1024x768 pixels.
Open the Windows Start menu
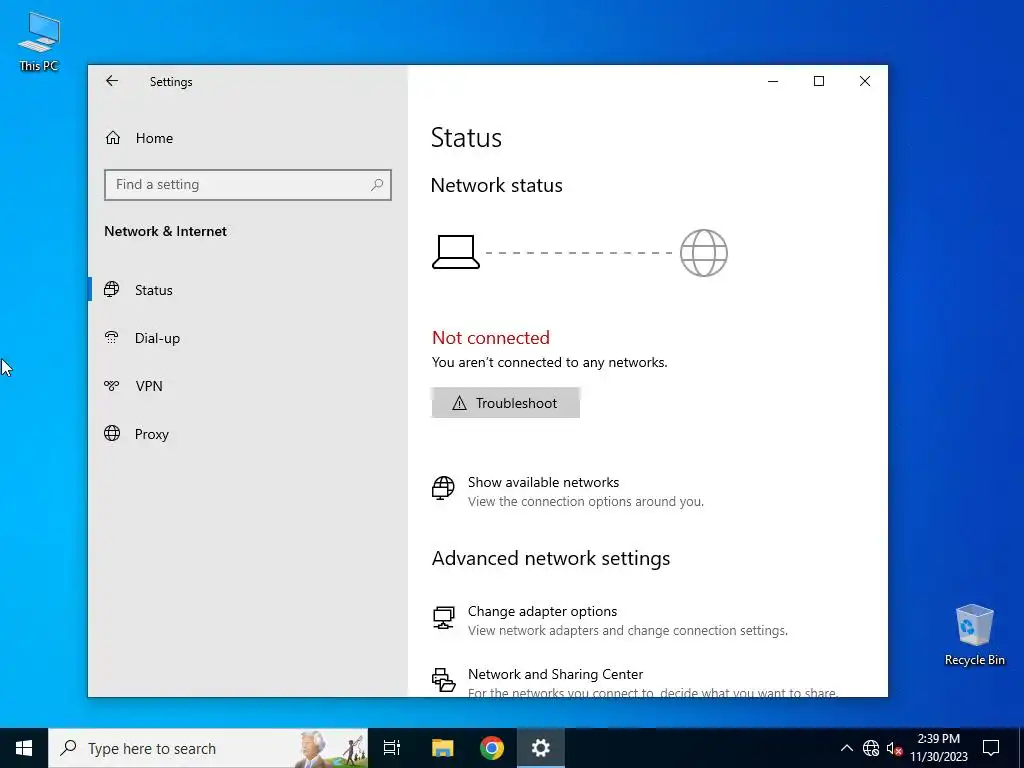tap(24, 748)
